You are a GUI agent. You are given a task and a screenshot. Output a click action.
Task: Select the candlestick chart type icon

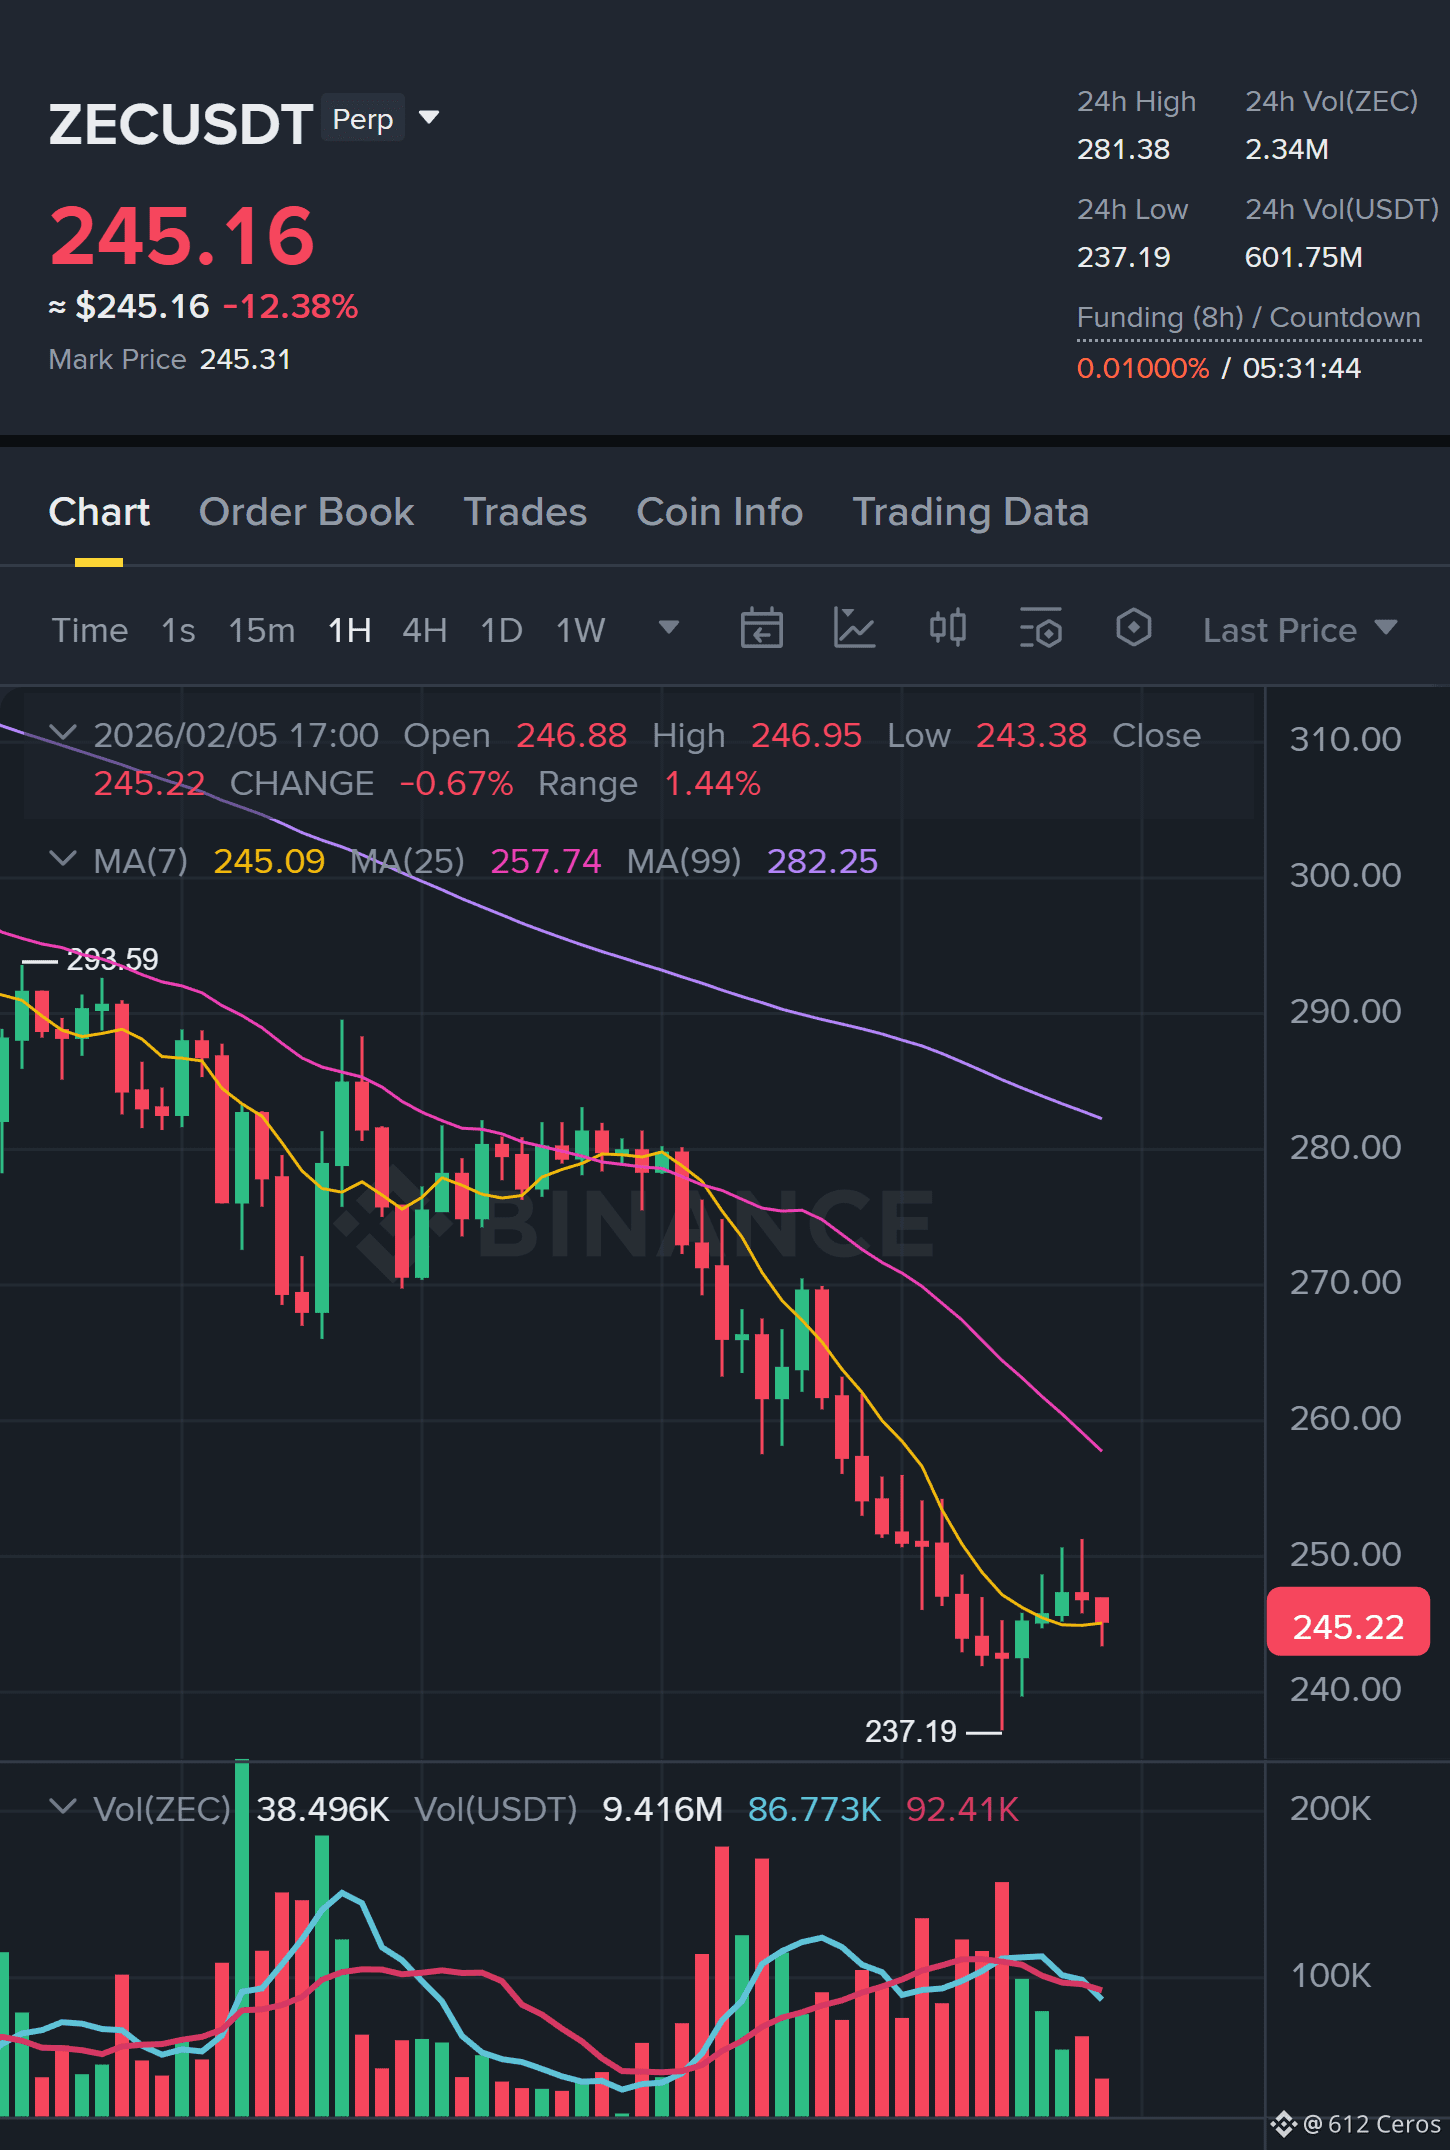coord(947,629)
